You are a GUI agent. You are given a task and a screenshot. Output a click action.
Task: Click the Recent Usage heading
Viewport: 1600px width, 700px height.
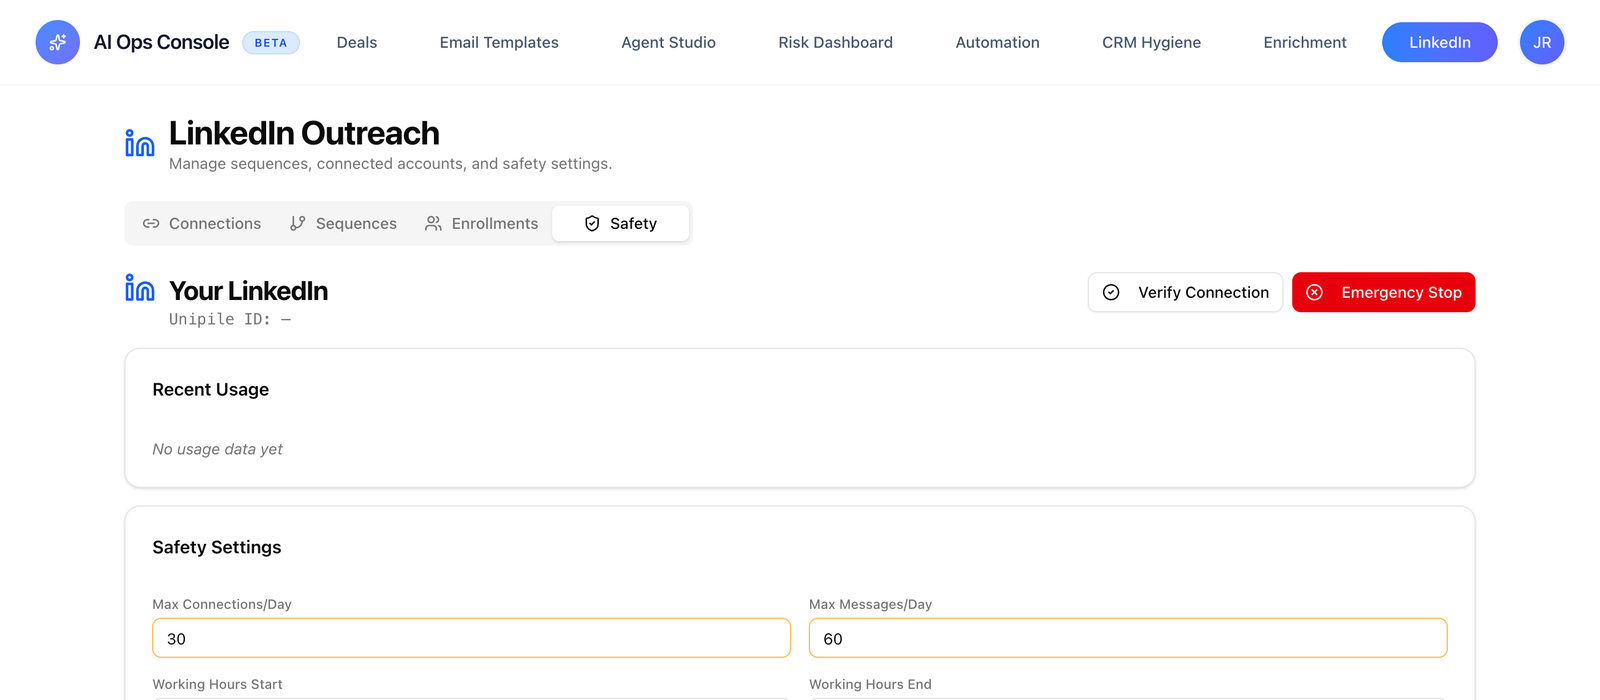(211, 390)
